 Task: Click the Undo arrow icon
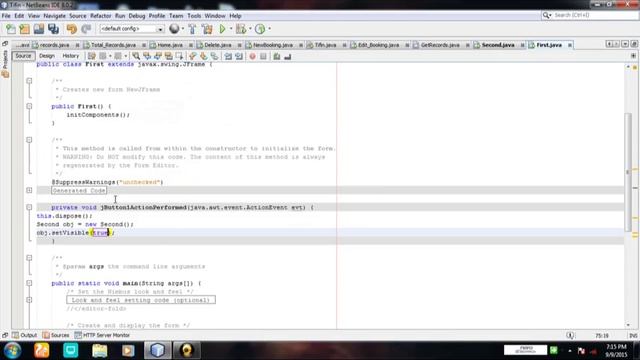pos(72,29)
